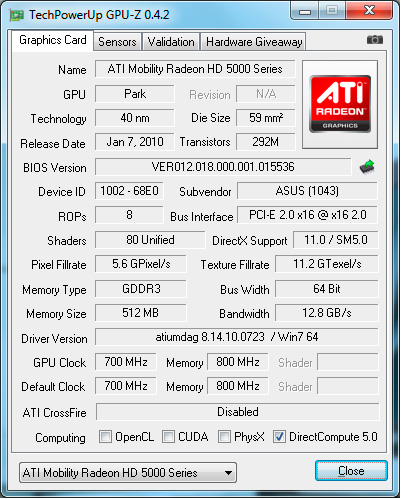Image resolution: width=401 pixels, height=499 pixels.
Task: Click the Revision field showing N/A
Action: click(x=266, y=94)
